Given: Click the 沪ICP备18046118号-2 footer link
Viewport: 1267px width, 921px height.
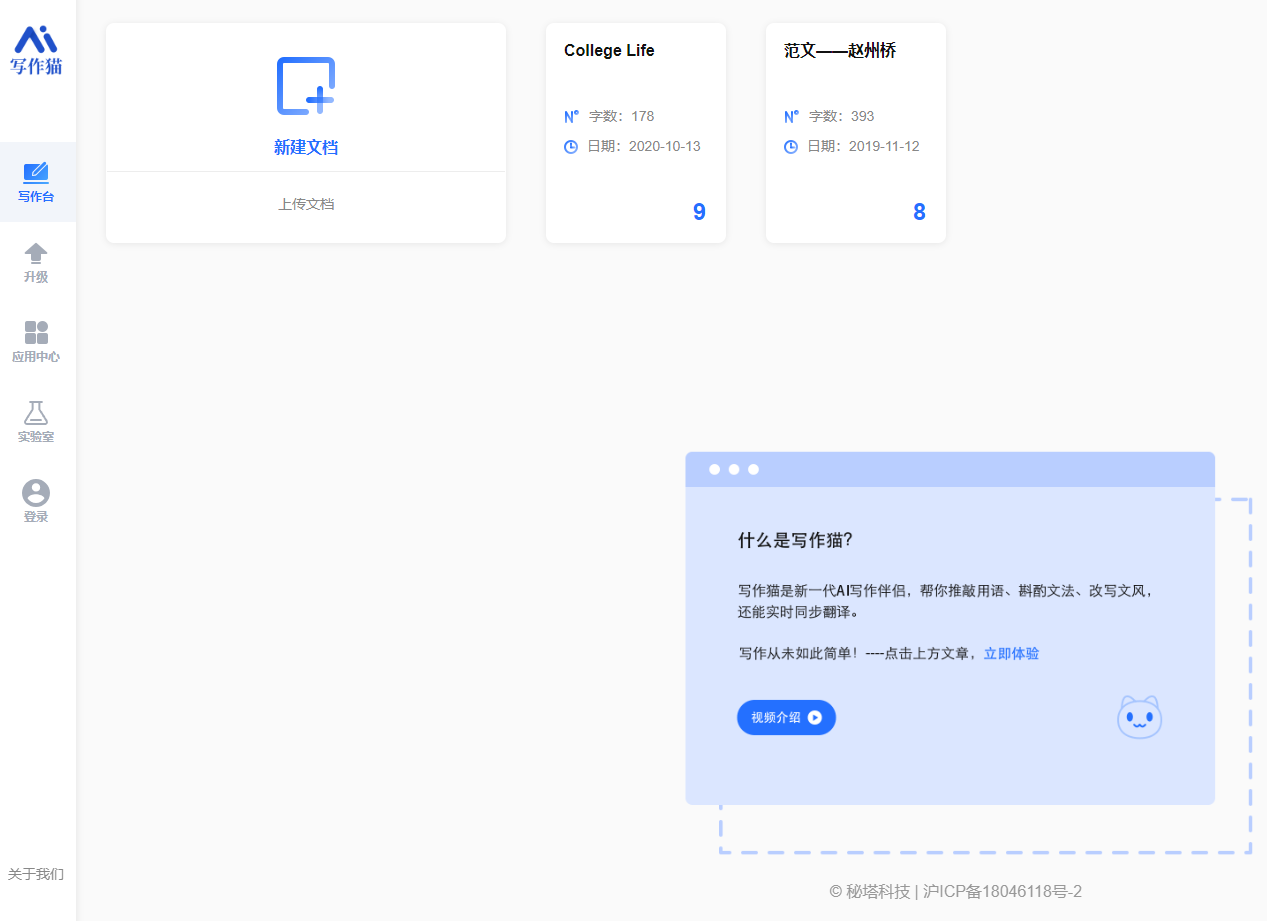Looking at the screenshot, I should click(1002, 892).
